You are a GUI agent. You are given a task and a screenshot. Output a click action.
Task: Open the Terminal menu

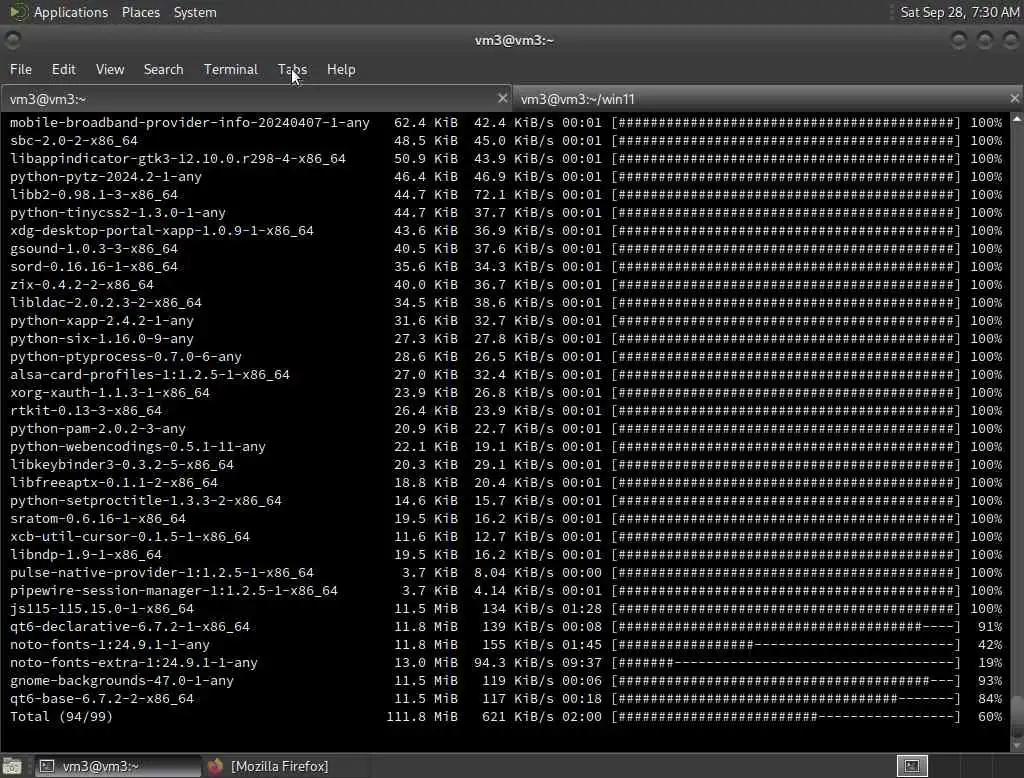231,69
